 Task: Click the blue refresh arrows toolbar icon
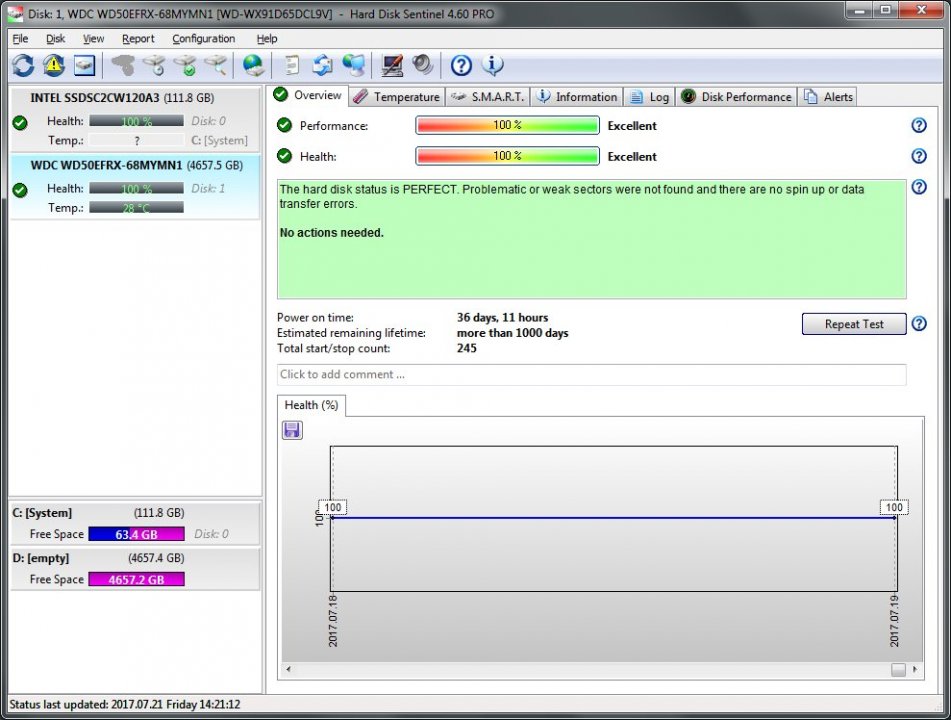click(x=23, y=65)
